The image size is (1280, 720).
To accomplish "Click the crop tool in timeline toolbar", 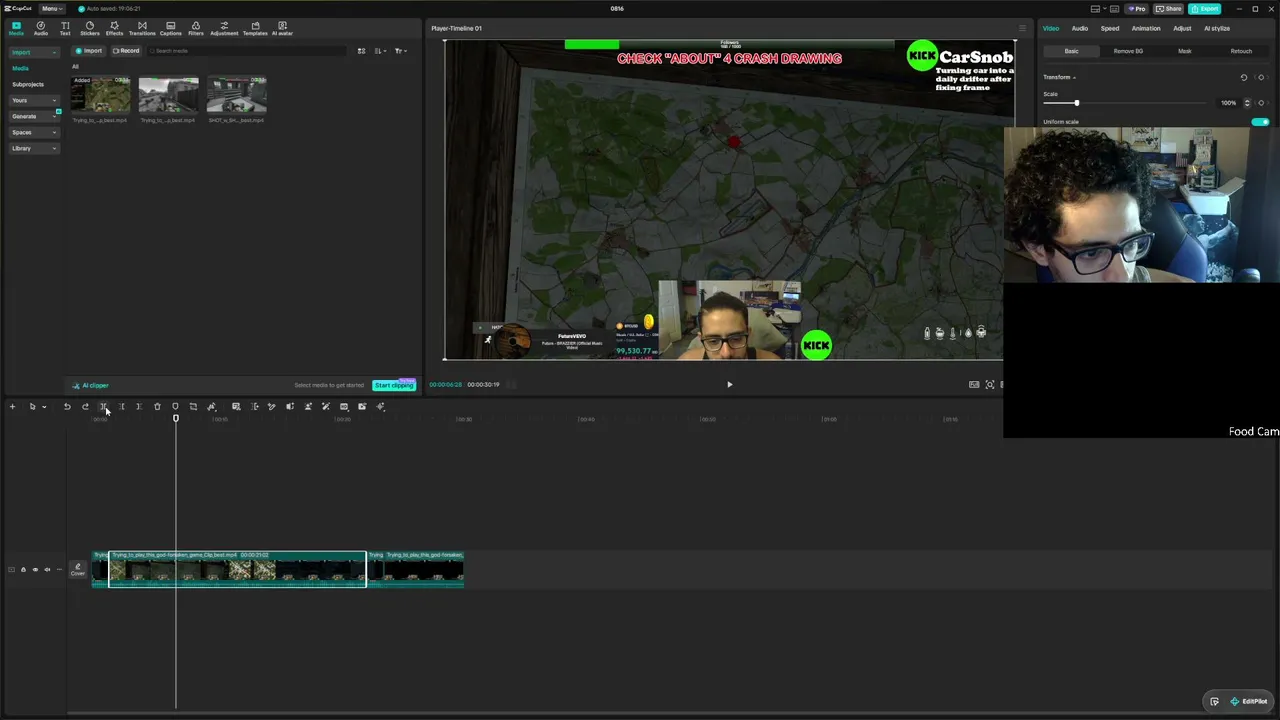I will 193,407.
